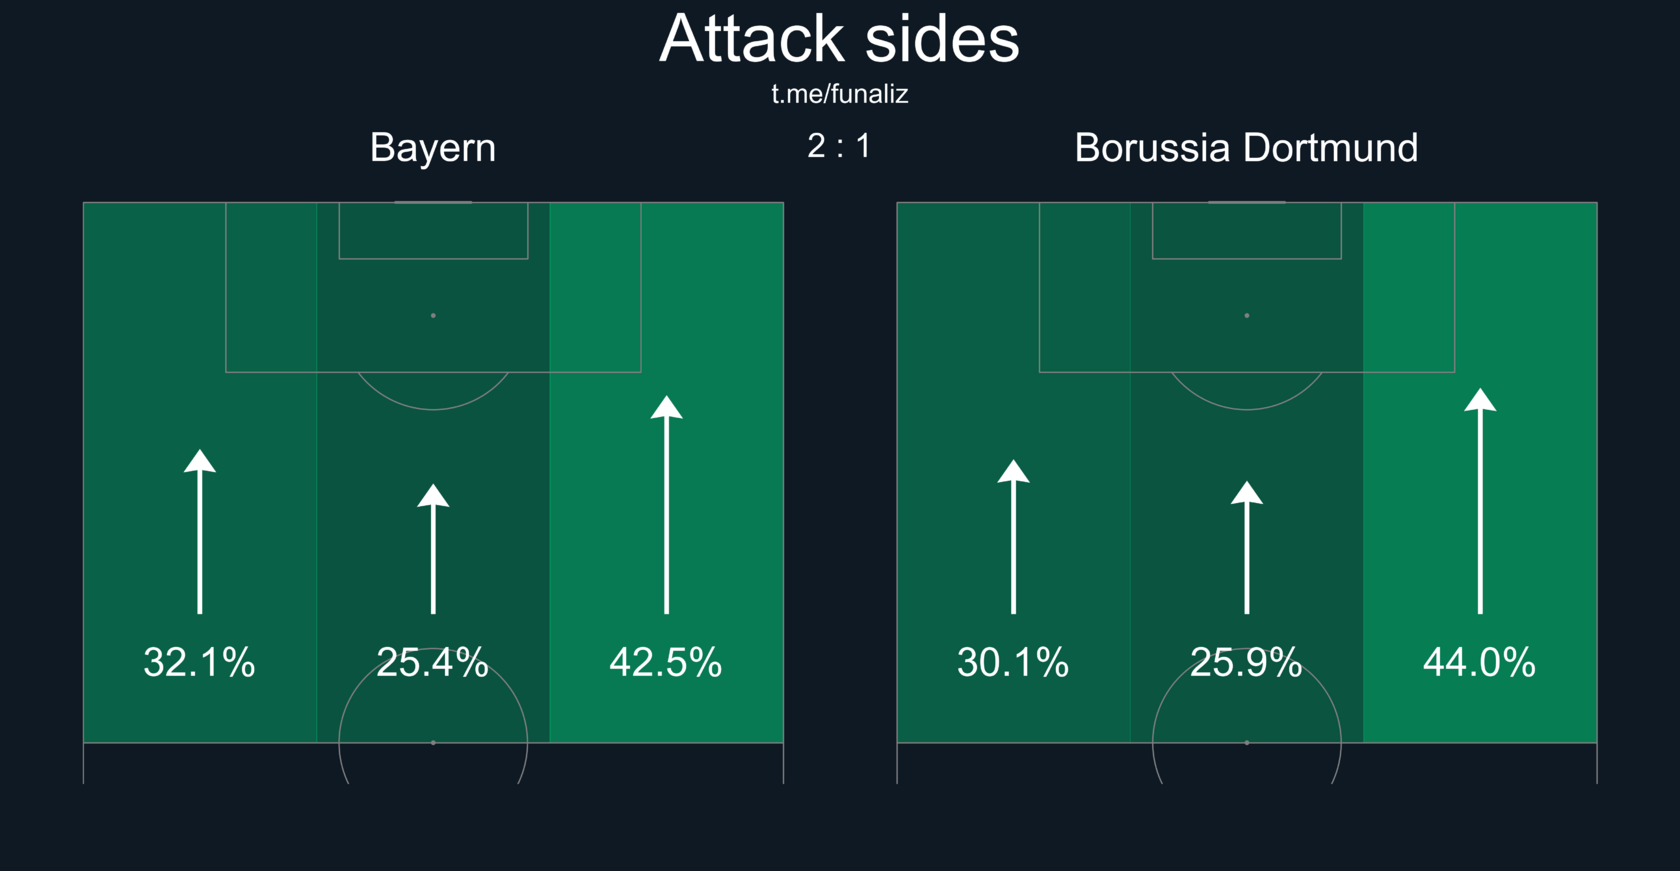
Task: Click the penalty spot on Bayern's pitch
Action: click(433, 315)
